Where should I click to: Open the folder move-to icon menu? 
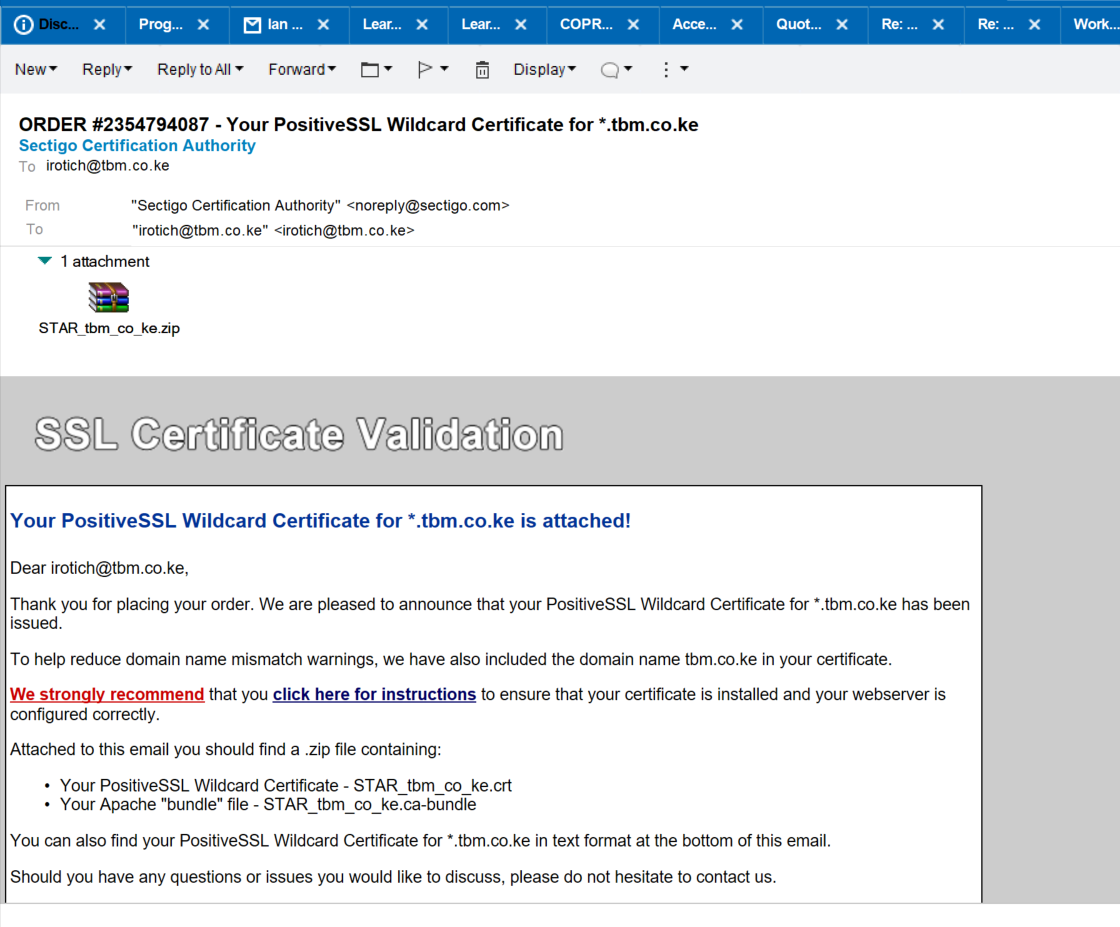click(376, 69)
